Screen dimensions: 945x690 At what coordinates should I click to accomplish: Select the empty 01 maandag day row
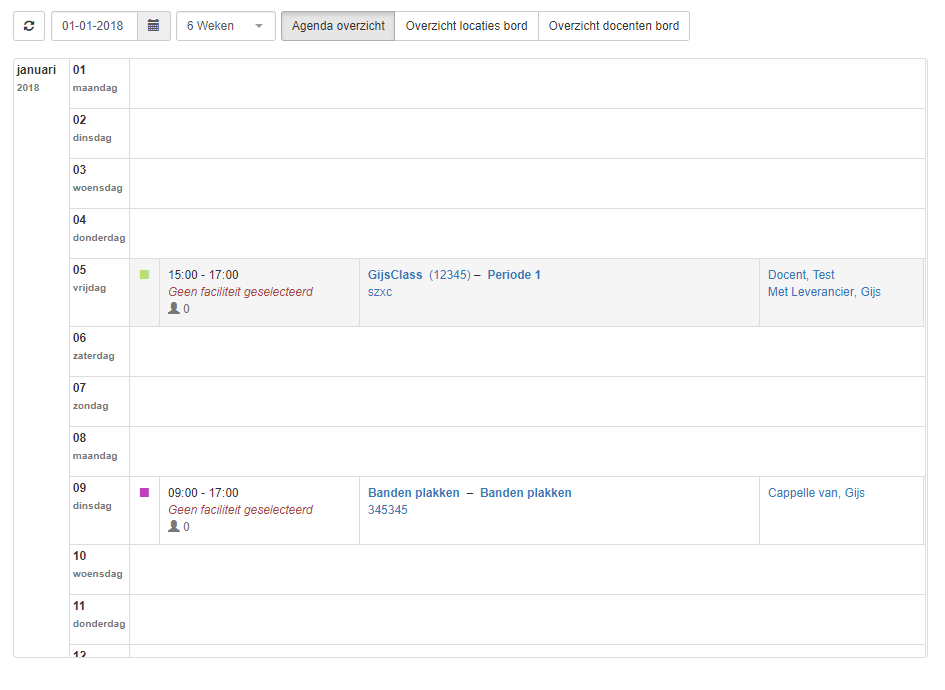[526, 83]
